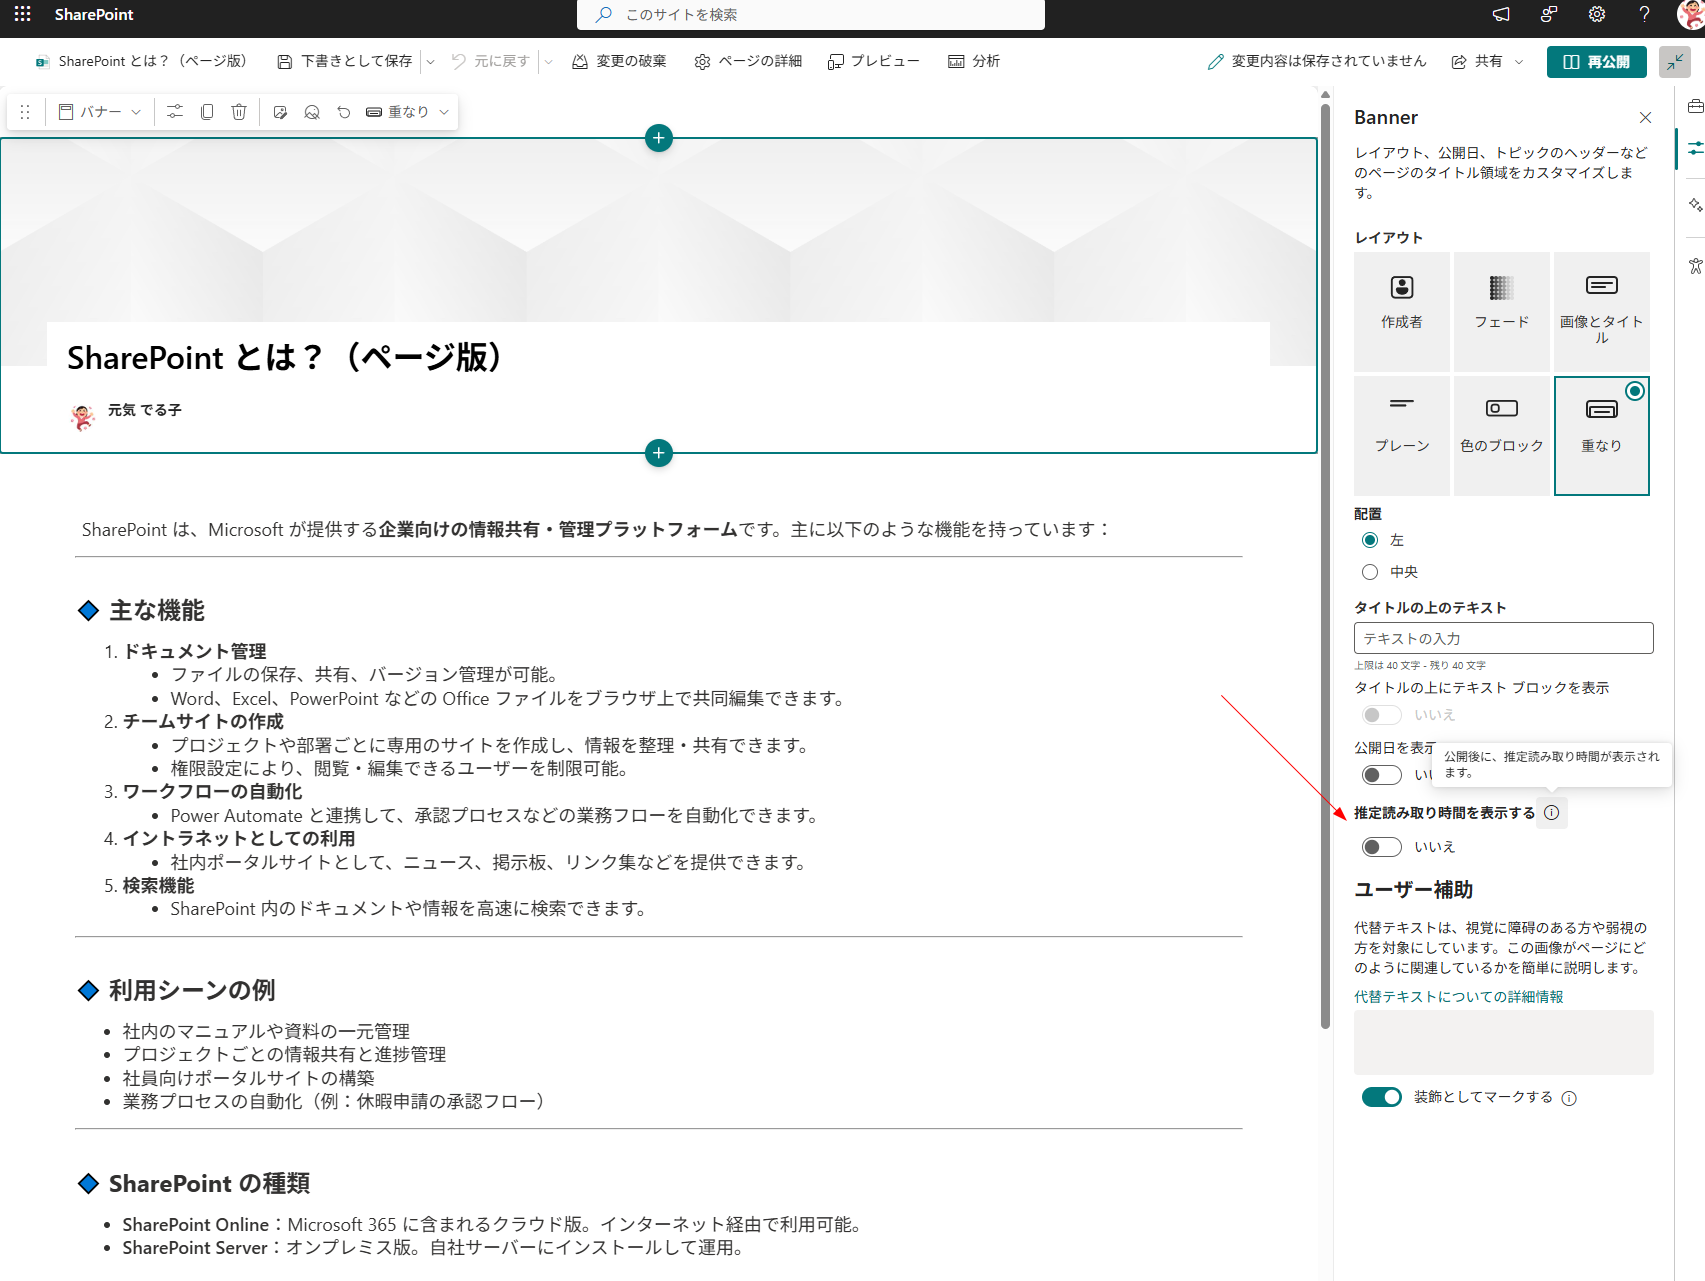Click the SharePoint brand link in header
The height and width of the screenshot is (1281, 1705).
pos(94,14)
